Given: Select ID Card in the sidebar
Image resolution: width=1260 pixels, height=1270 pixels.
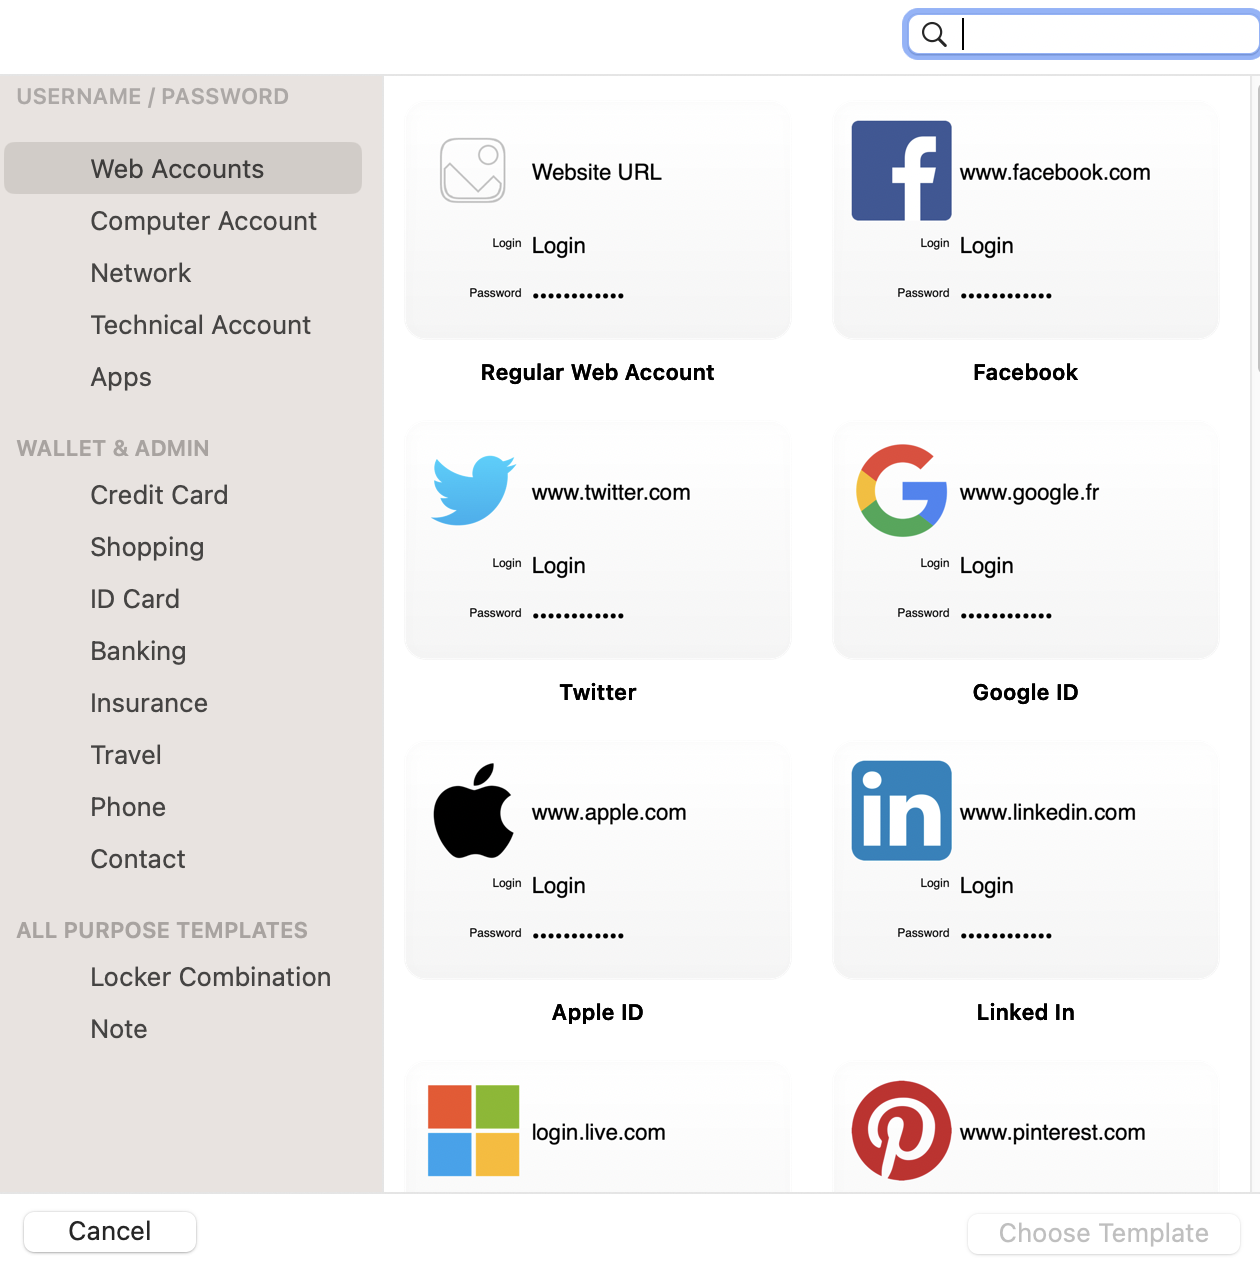Looking at the screenshot, I should click(135, 599).
